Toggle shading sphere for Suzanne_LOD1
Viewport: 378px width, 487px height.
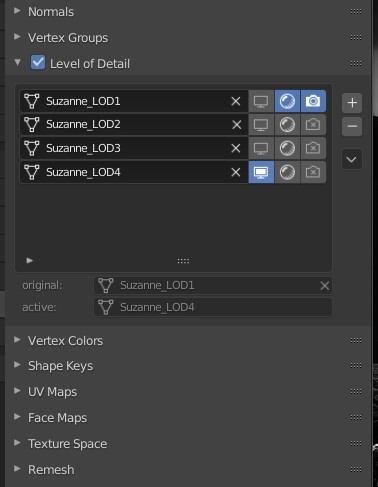287,101
